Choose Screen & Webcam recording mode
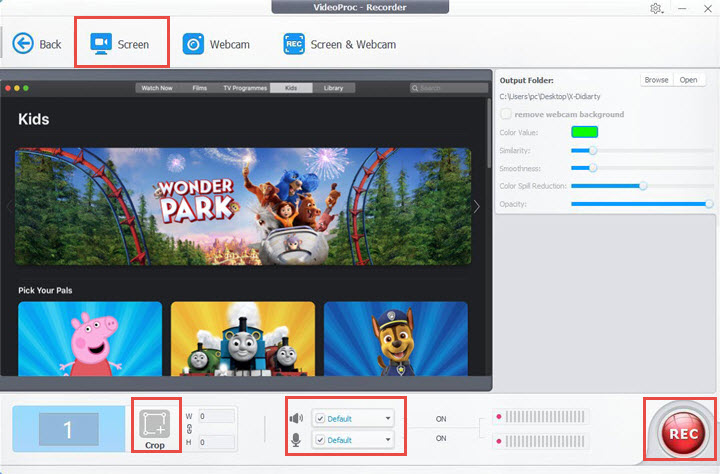The height and width of the screenshot is (474, 720). [339, 44]
